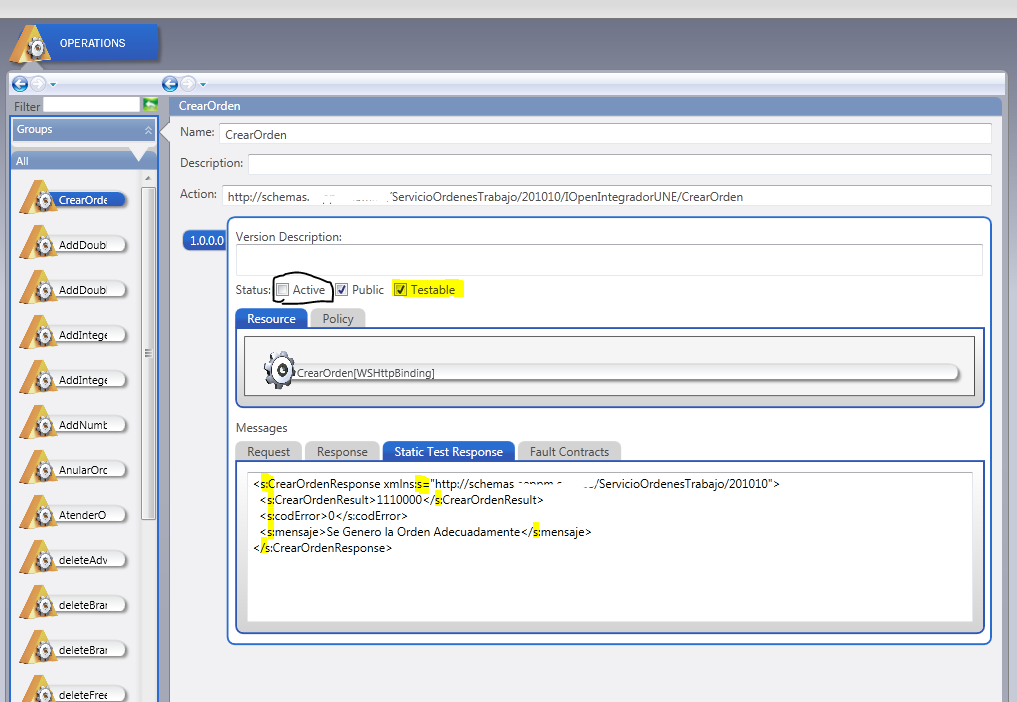This screenshot has height=702, width=1017.
Task: Click the Version Description text box
Action: [x=609, y=260]
